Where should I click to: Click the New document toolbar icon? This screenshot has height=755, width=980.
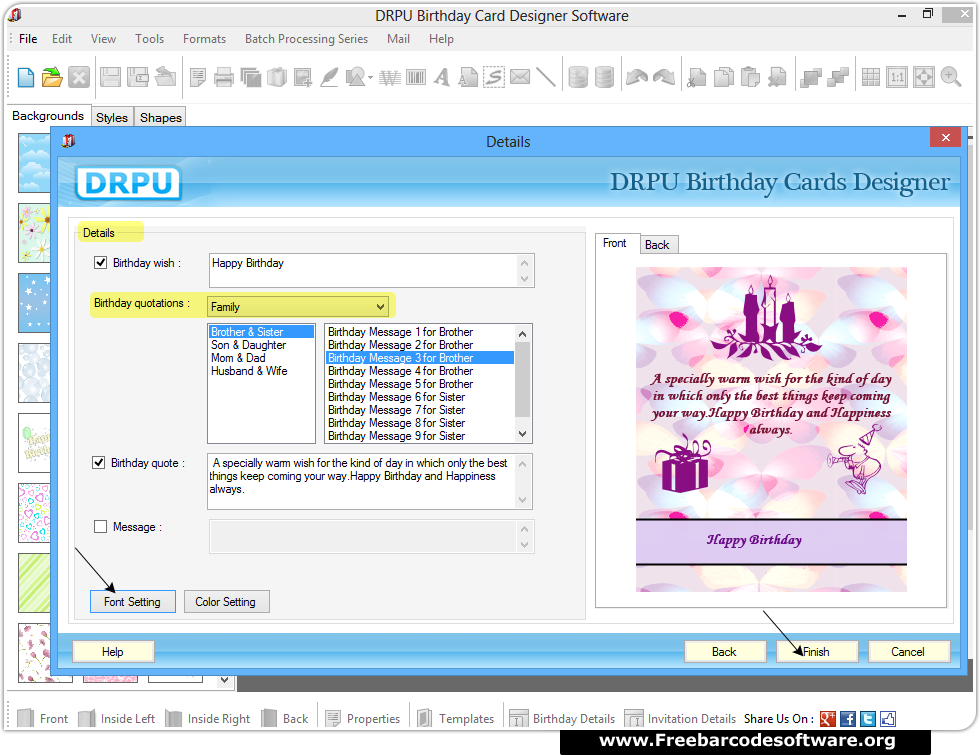(26, 78)
